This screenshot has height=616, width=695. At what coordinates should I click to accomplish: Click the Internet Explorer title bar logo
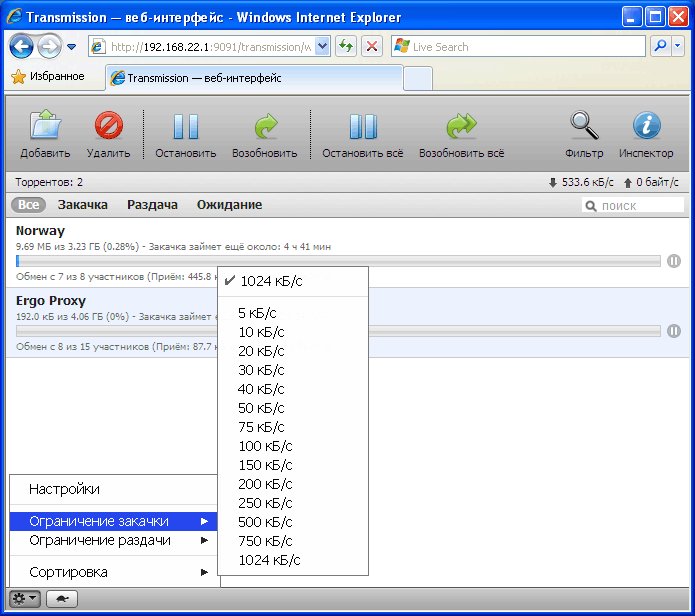(x=14, y=17)
